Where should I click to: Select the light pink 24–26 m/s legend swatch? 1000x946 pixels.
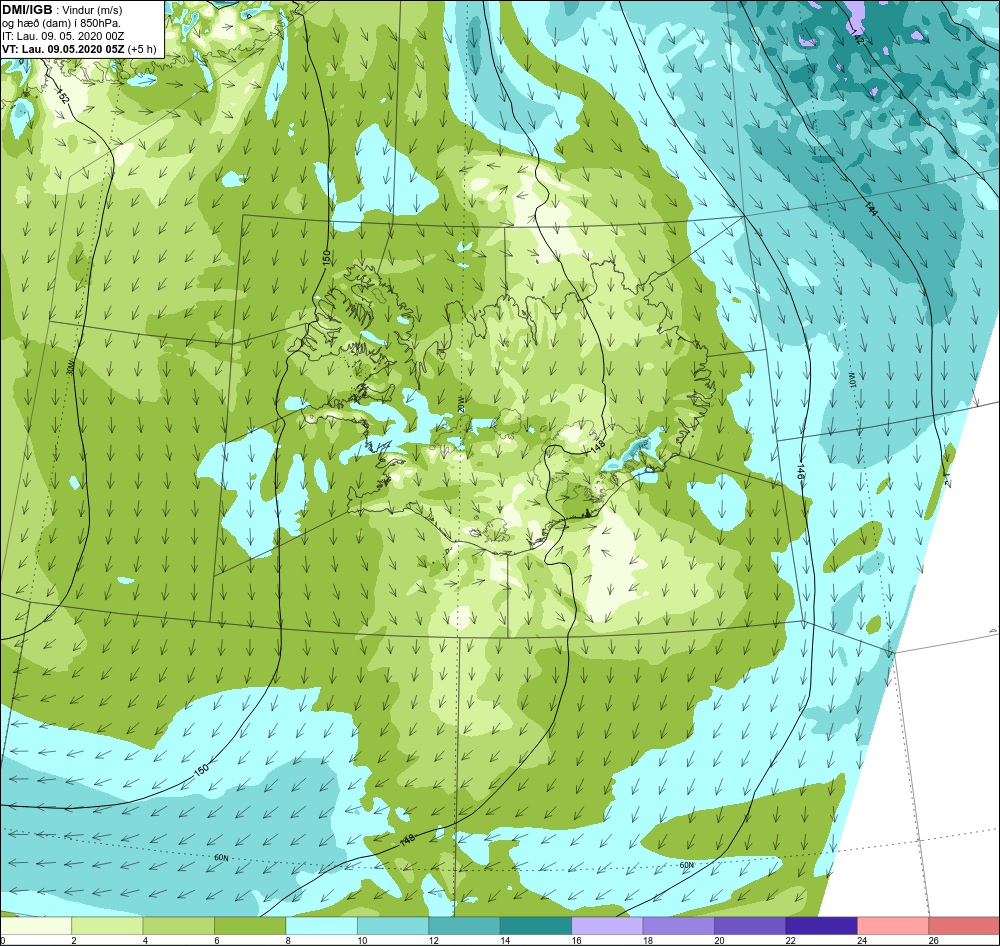(x=893, y=926)
